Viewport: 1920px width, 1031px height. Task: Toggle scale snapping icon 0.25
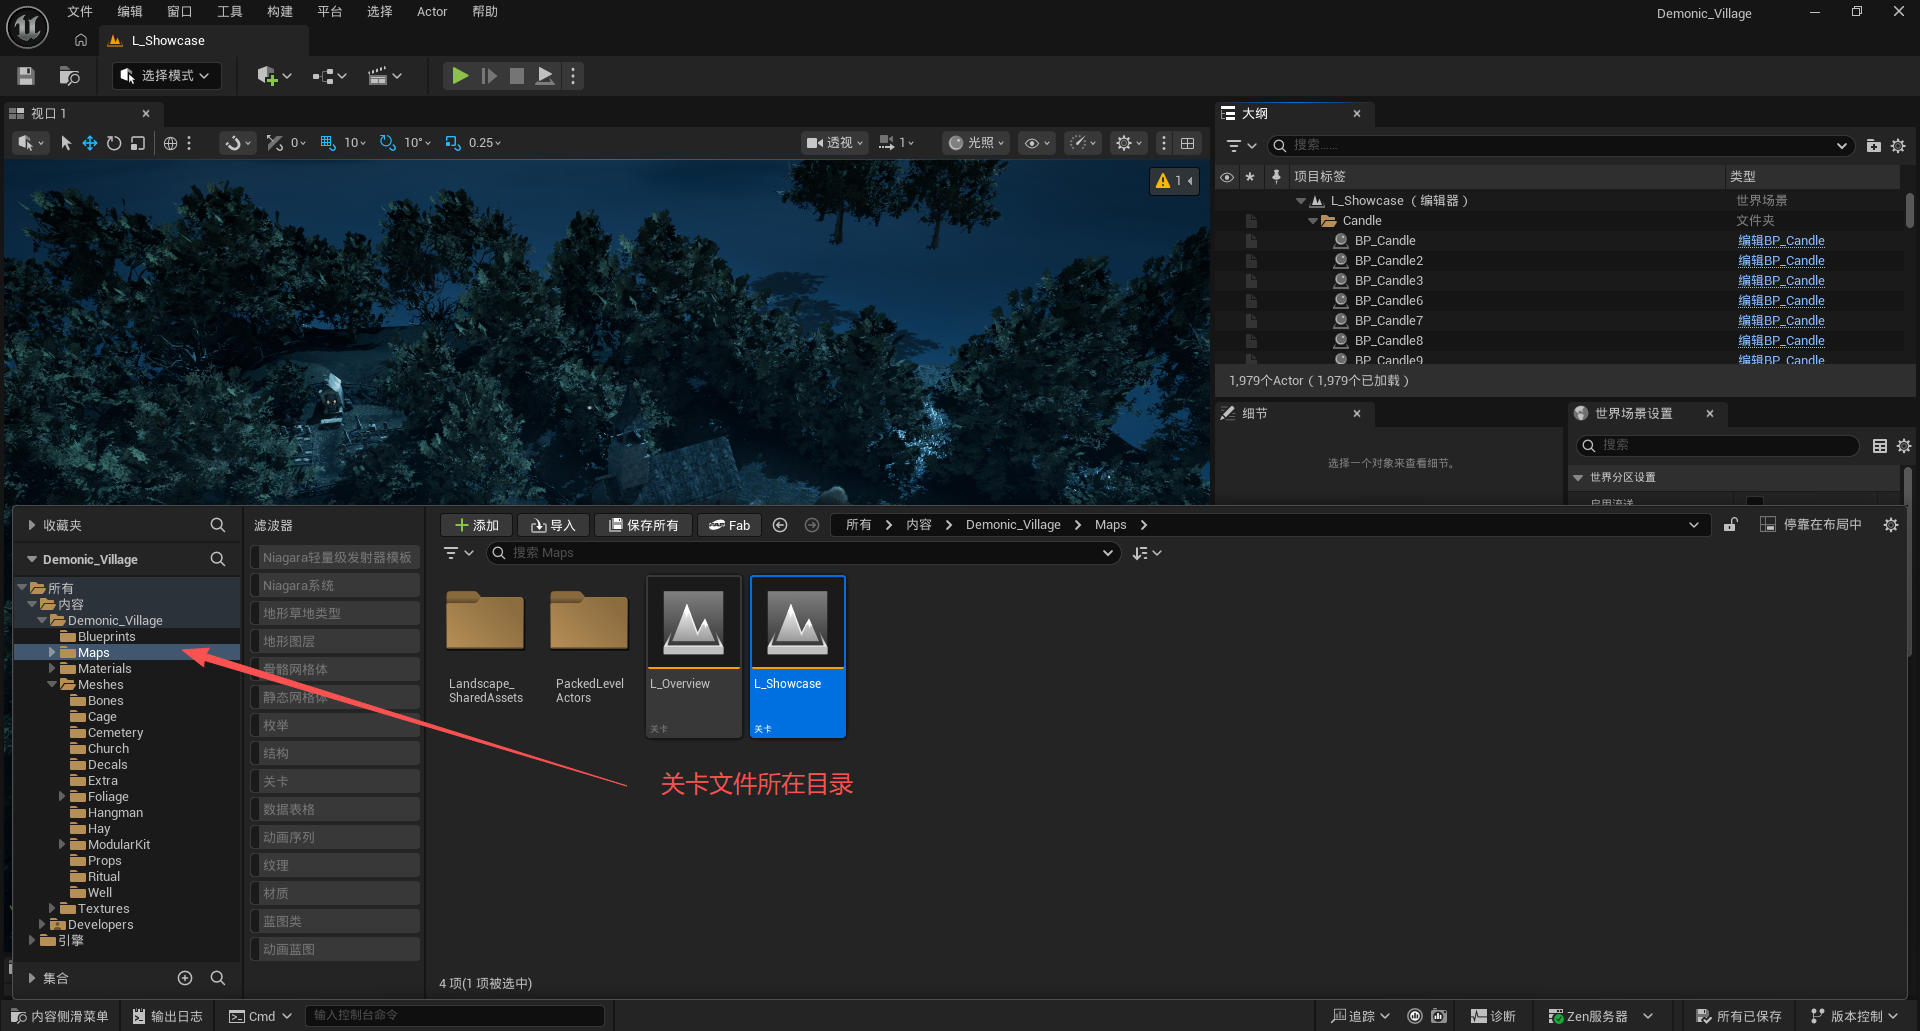[453, 143]
